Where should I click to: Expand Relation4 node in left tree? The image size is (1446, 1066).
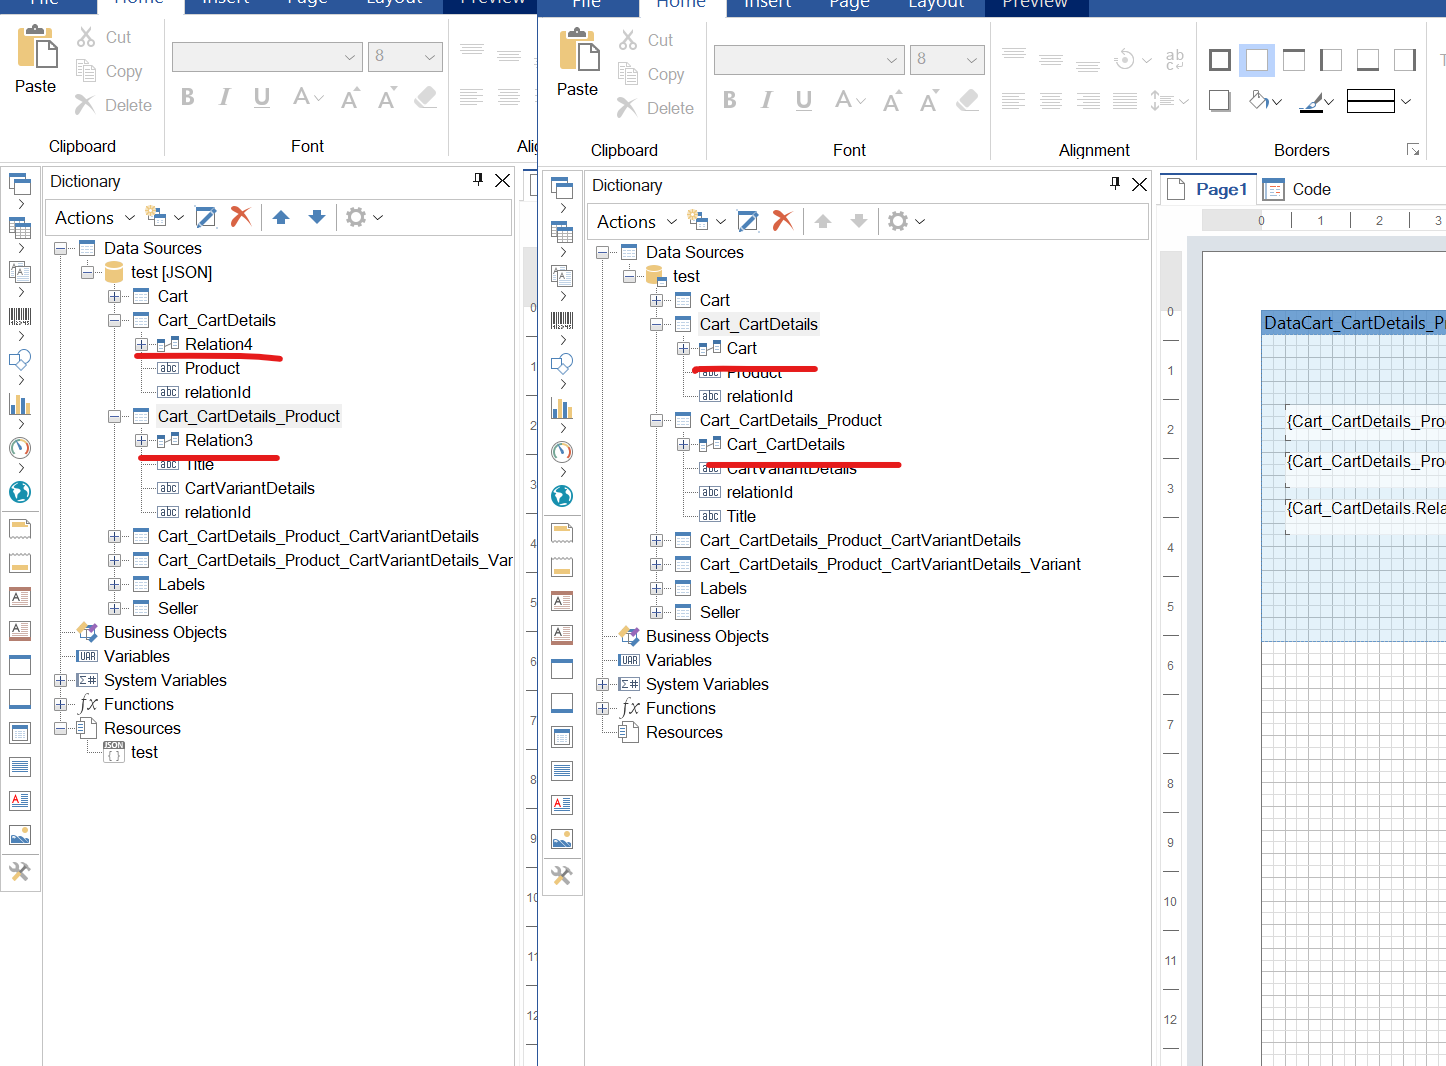141,344
